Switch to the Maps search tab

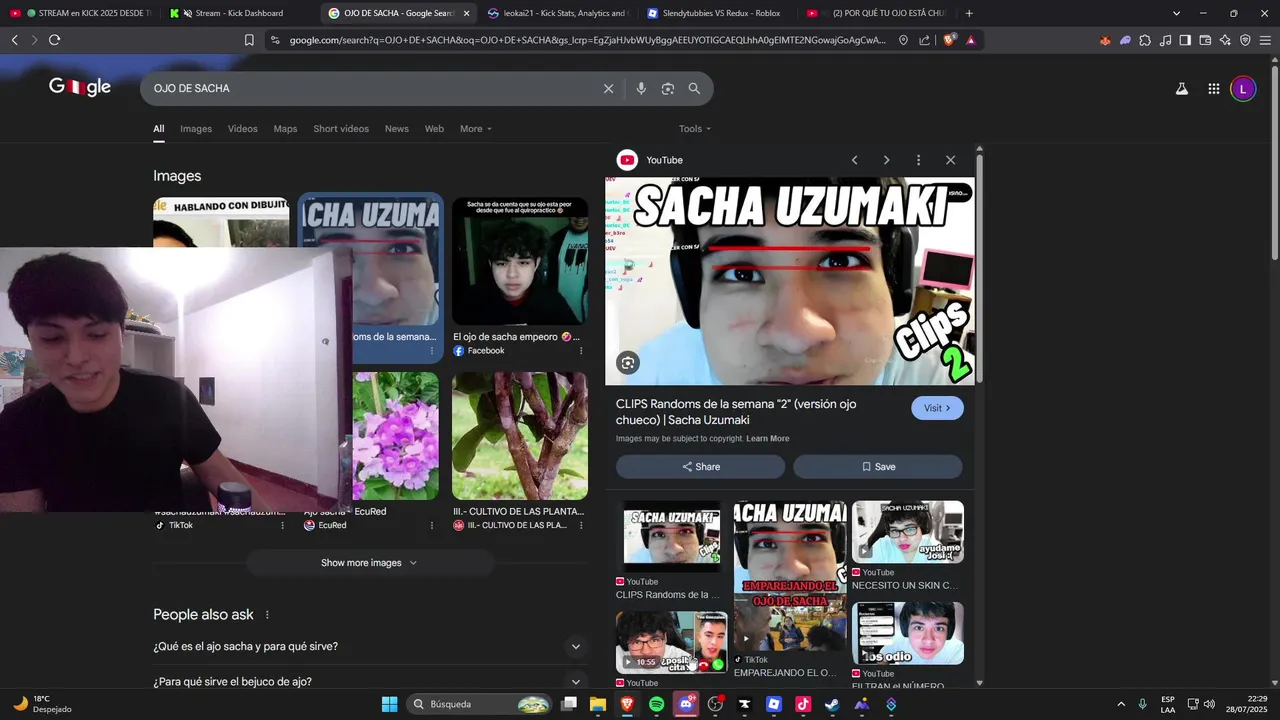(x=285, y=129)
